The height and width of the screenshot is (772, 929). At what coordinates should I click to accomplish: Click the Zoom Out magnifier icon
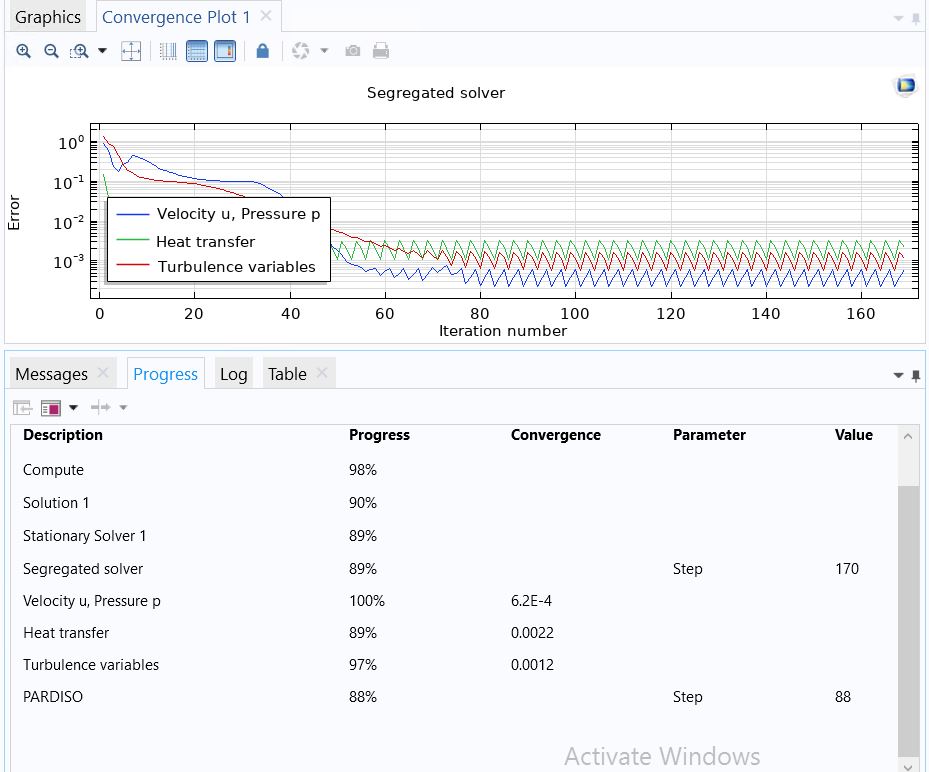(x=51, y=51)
